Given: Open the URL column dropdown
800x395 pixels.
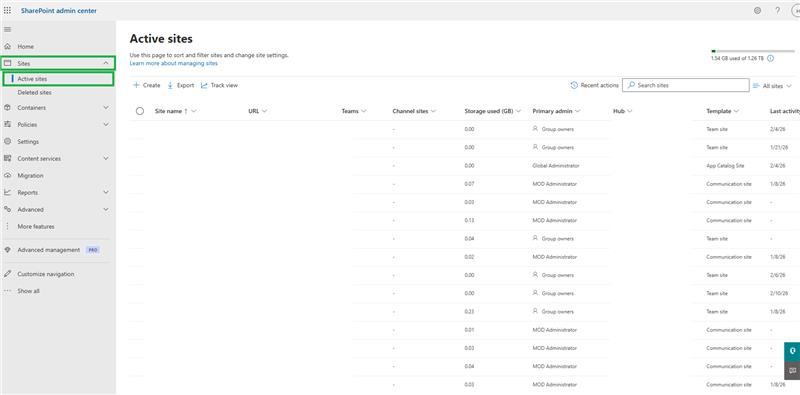Looking at the screenshot, I should (264, 111).
